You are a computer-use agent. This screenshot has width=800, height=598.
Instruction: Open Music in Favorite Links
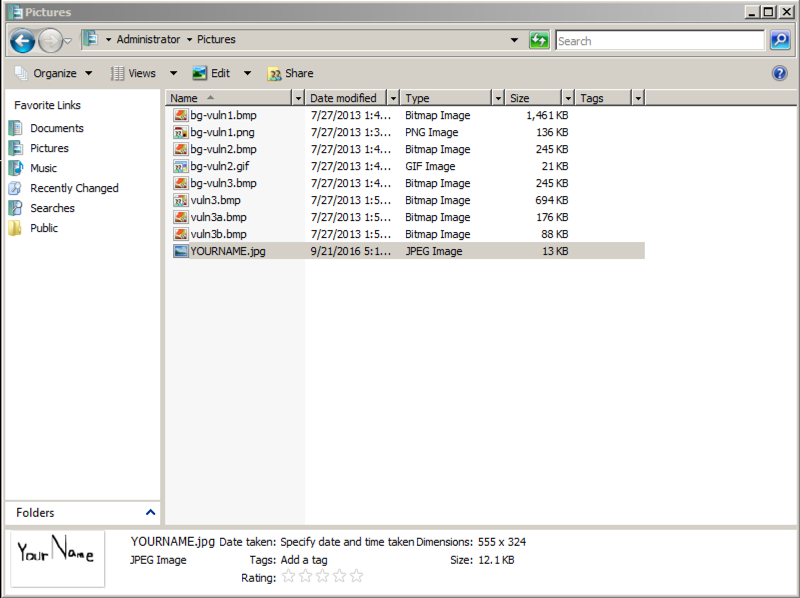coord(43,168)
